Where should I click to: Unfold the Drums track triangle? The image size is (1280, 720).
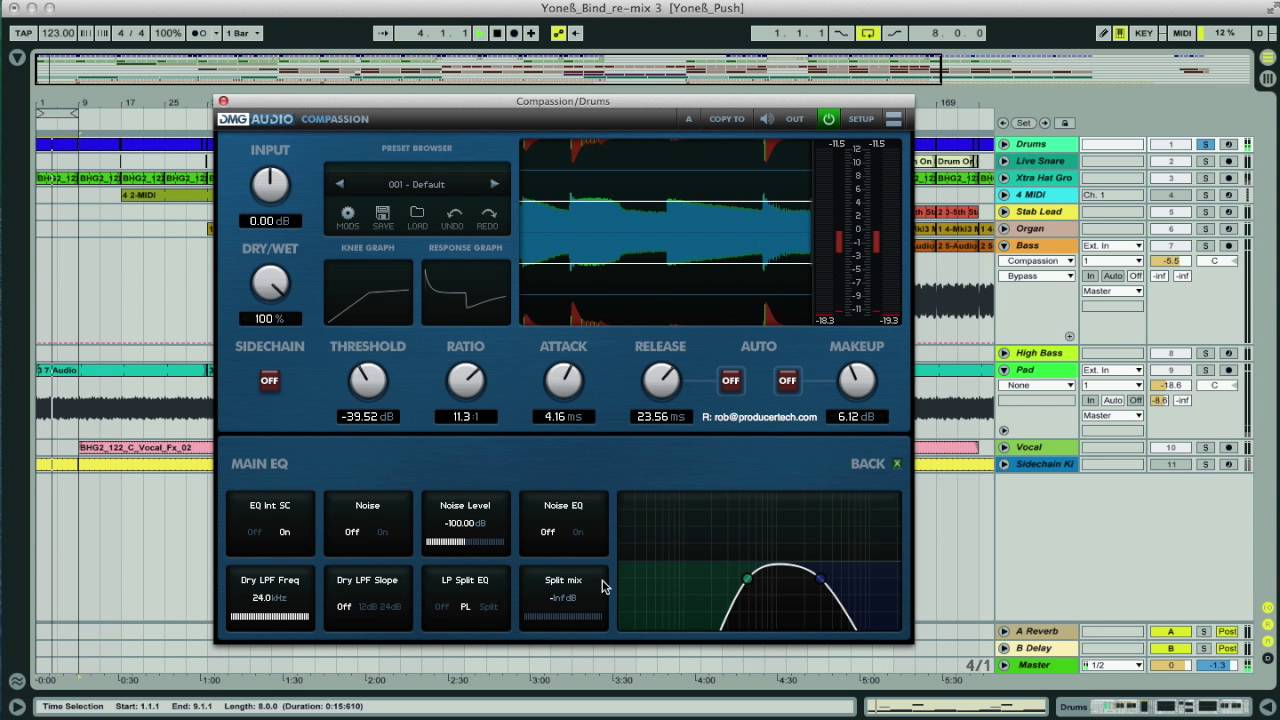point(1004,144)
